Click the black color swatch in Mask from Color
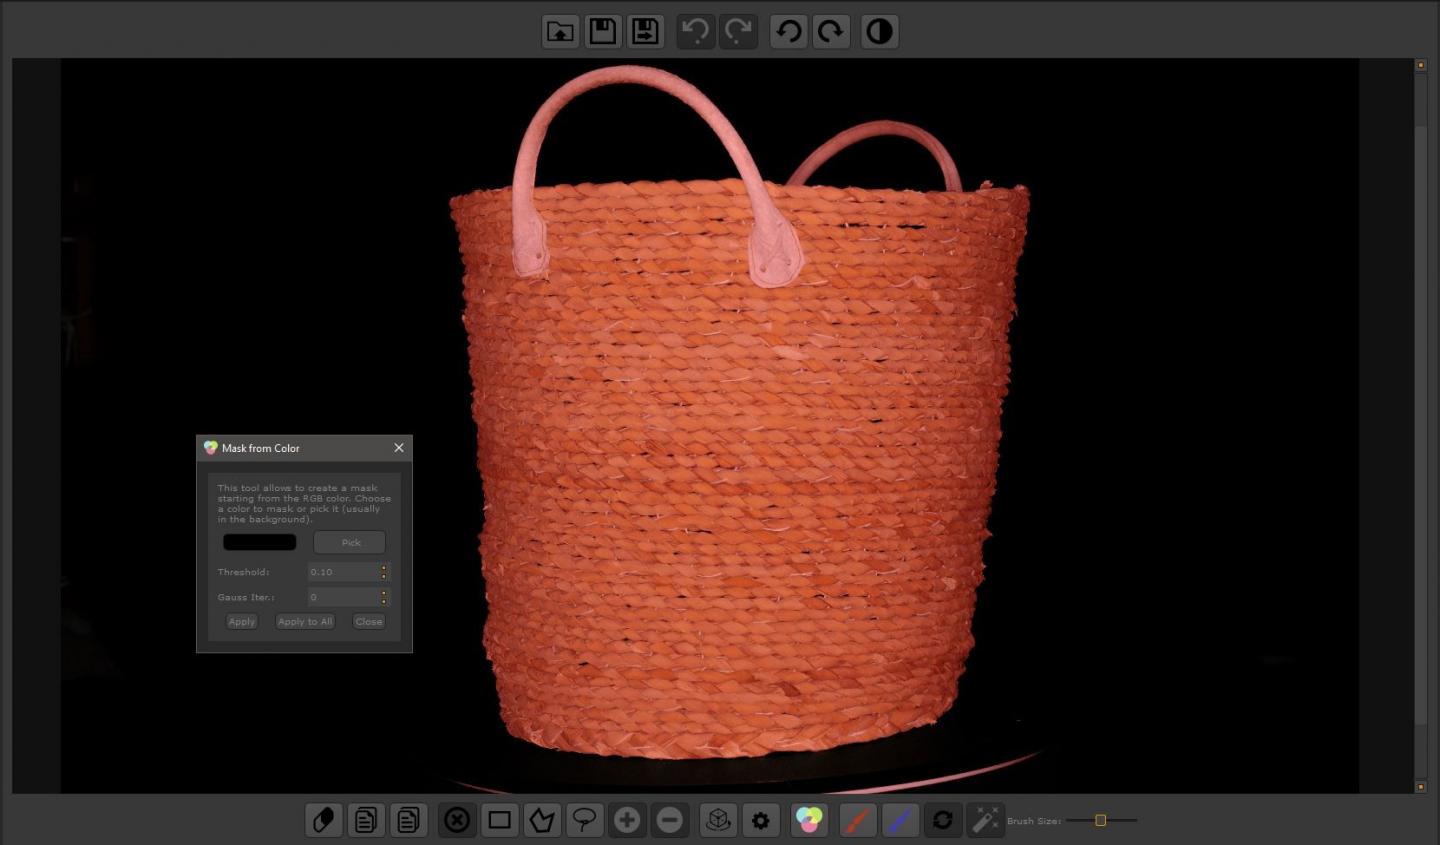 pos(259,542)
